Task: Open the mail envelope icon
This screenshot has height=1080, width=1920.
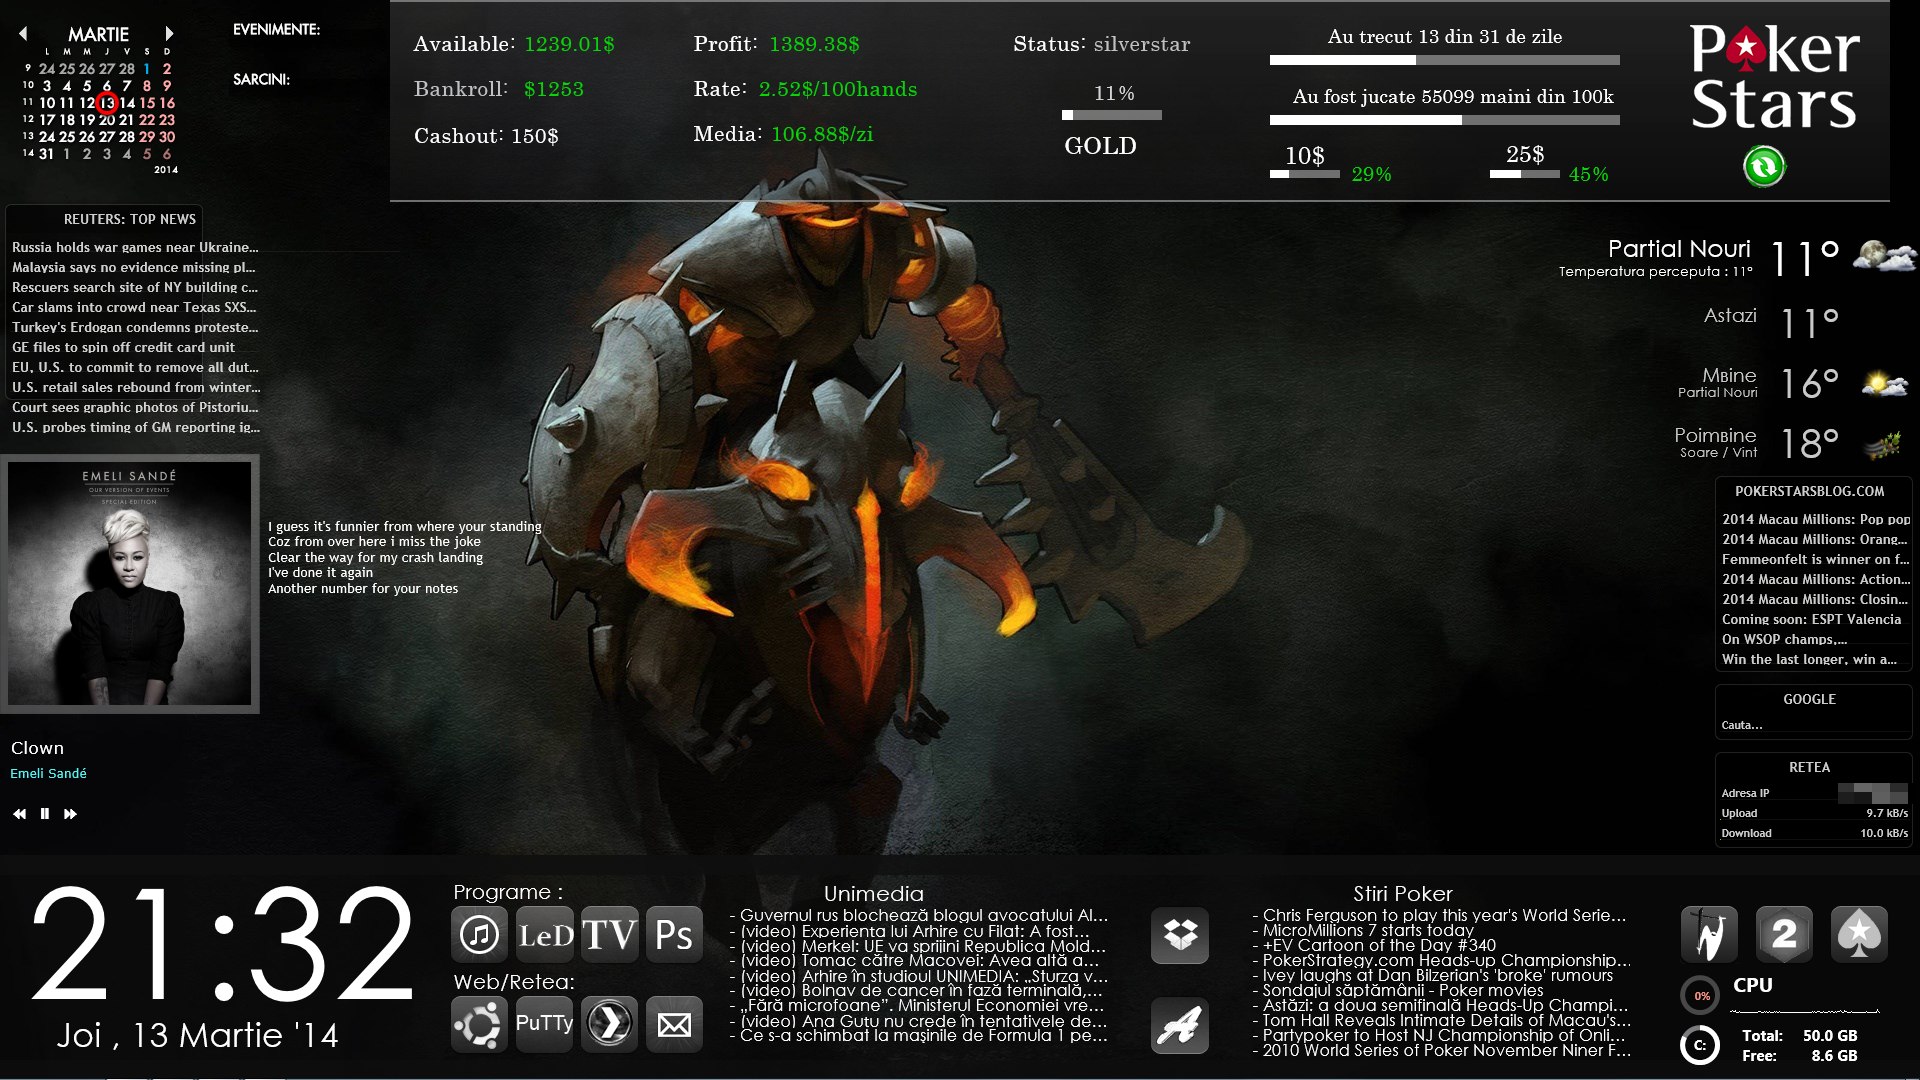Action: pos(674,1024)
